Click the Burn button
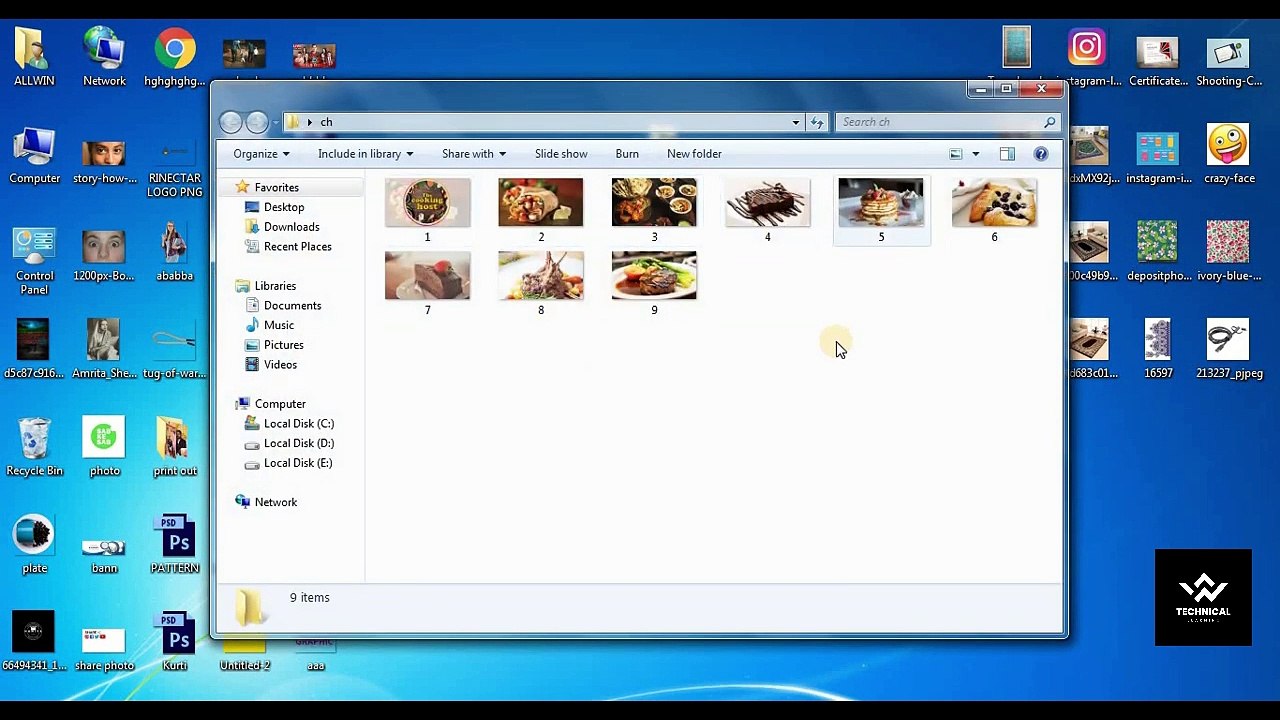The image size is (1280, 720). click(x=627, y=154)
